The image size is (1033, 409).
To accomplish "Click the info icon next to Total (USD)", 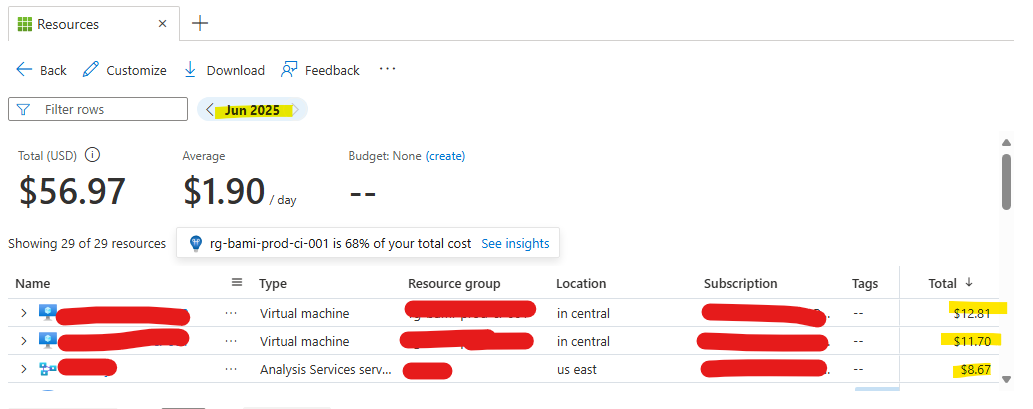I will 93,155.
